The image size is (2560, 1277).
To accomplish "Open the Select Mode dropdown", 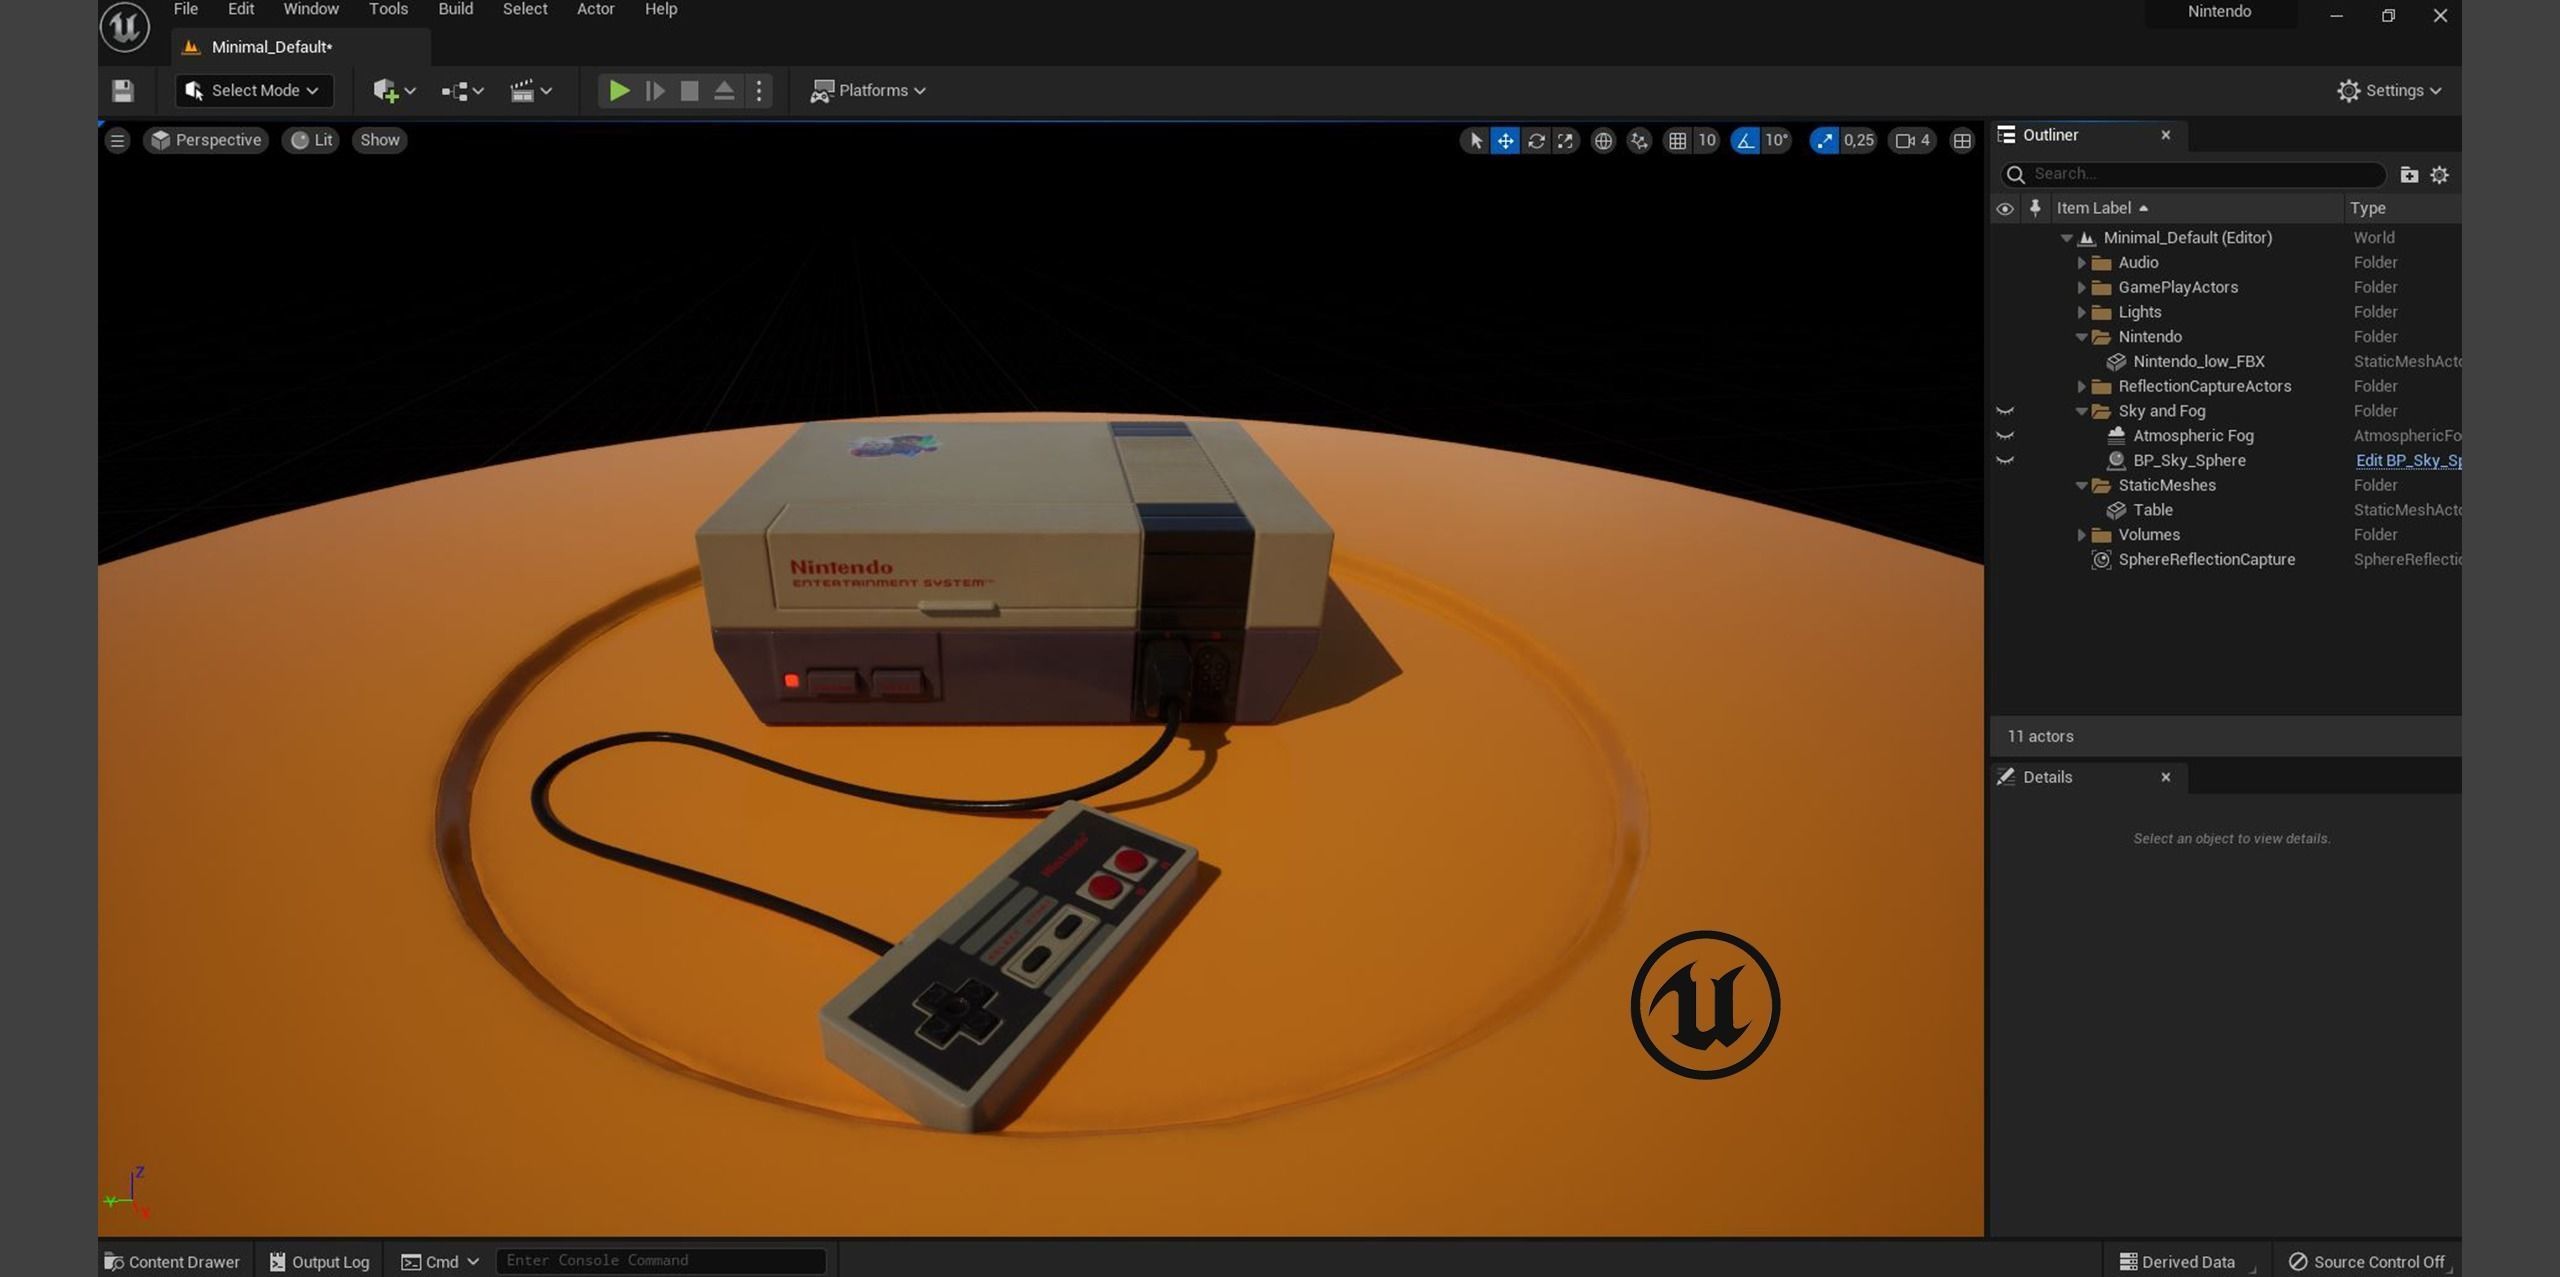I will click(x=253, y=91).
